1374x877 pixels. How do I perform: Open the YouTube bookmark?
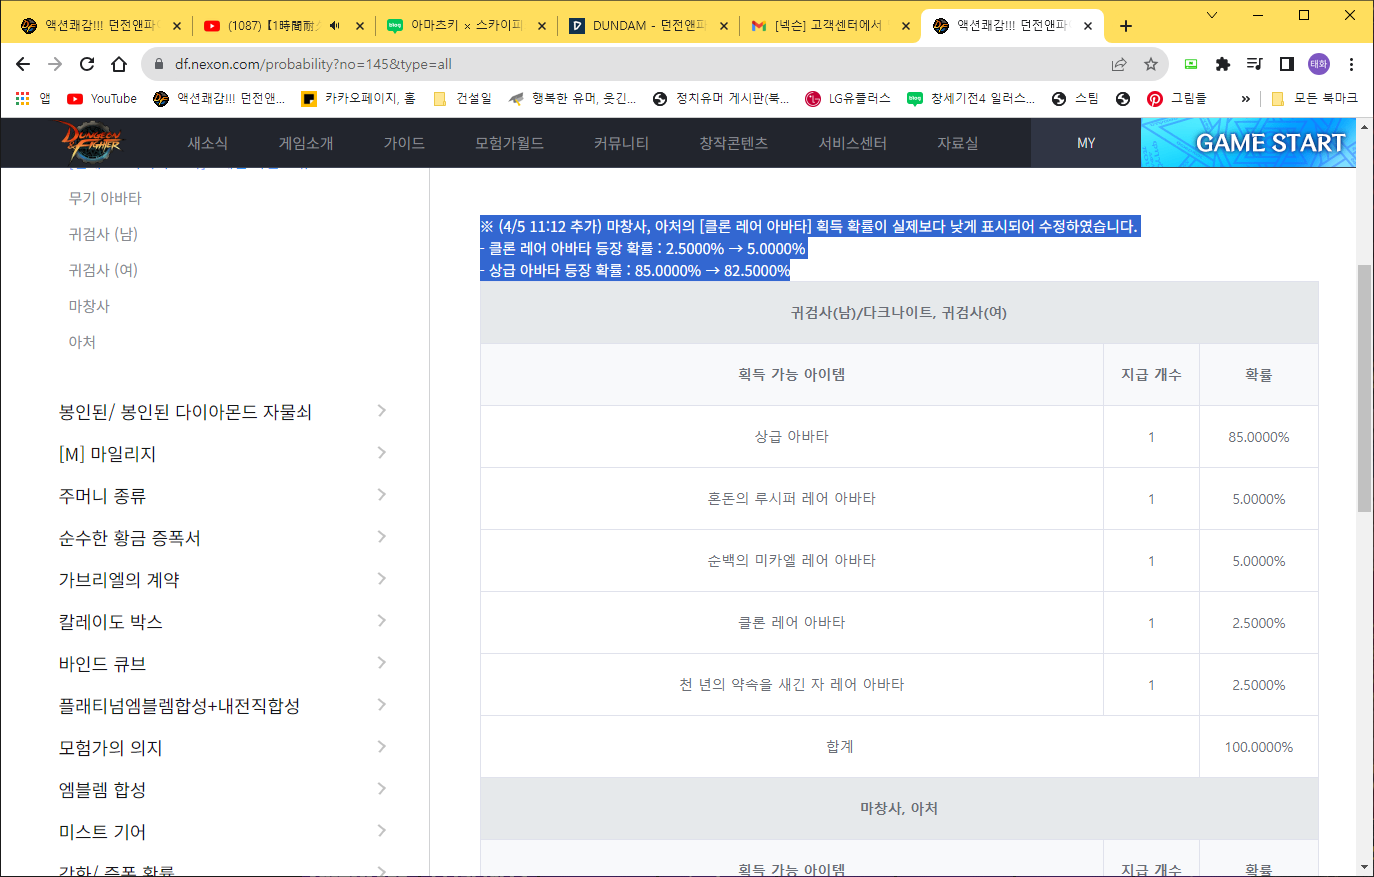point(102,98)
